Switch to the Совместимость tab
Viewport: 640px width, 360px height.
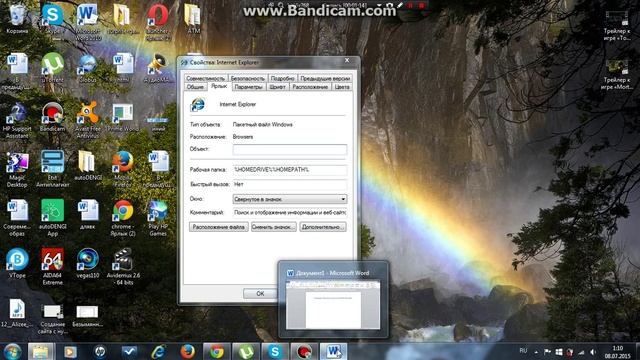point(205,78)
